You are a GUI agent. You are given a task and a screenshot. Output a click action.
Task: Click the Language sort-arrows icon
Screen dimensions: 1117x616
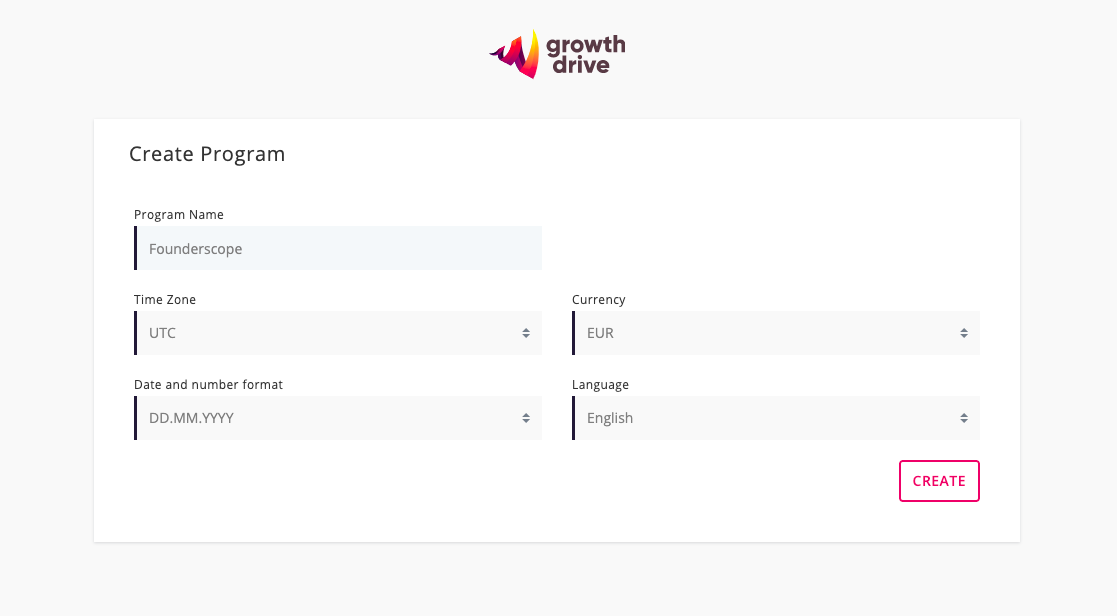point(964,418)
